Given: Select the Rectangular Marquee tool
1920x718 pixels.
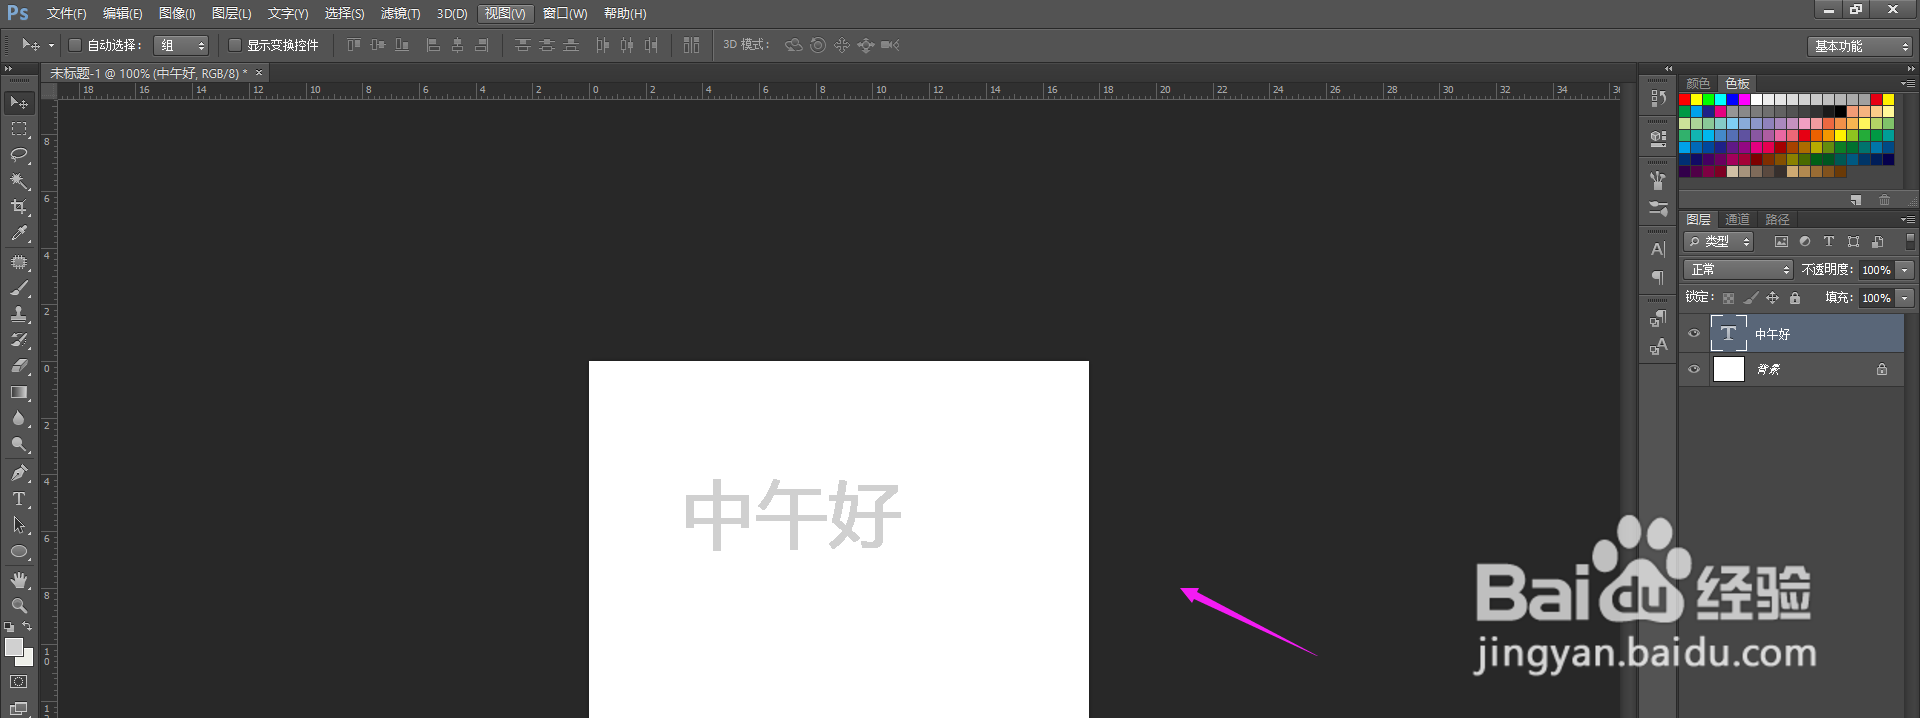Looking at the screenshot, I should click(19, 129).
